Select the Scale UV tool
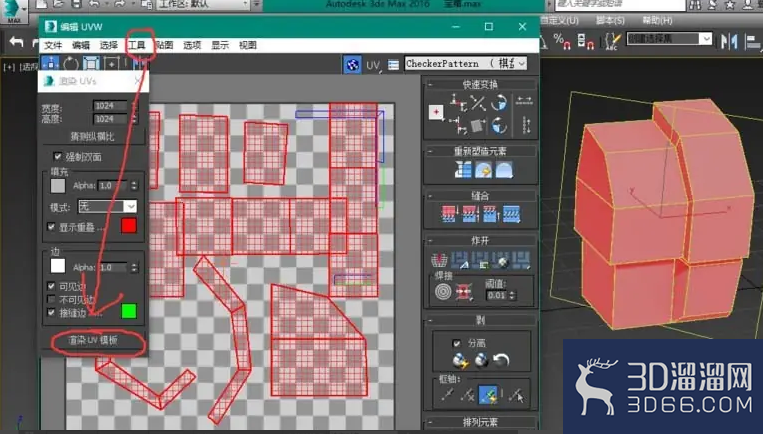 point(91,64)
